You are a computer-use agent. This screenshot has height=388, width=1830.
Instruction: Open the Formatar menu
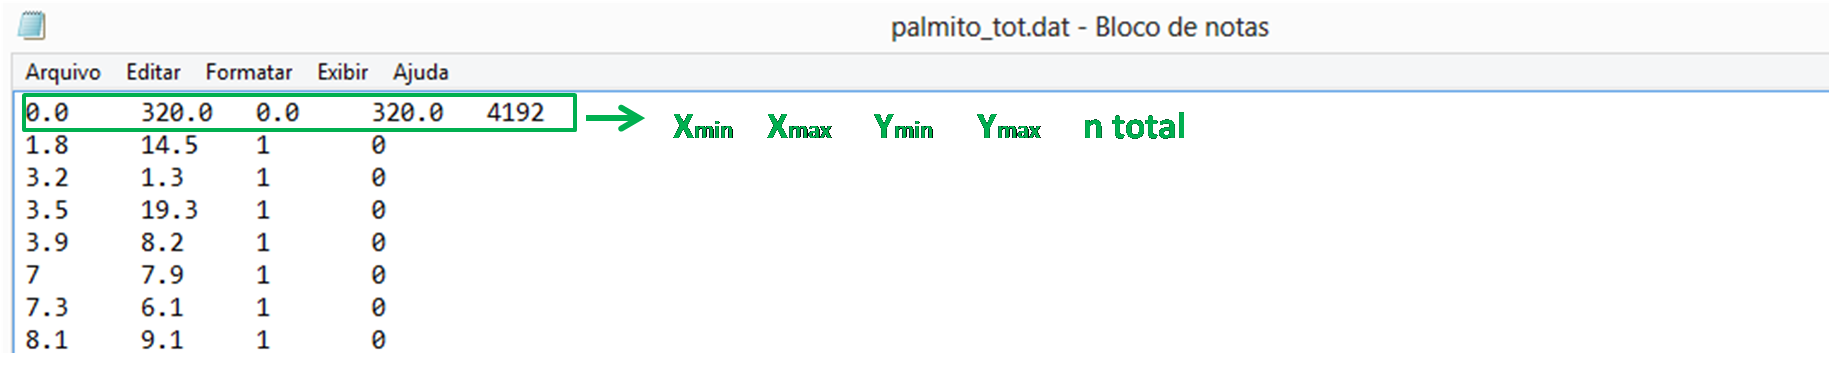[249, 72]
